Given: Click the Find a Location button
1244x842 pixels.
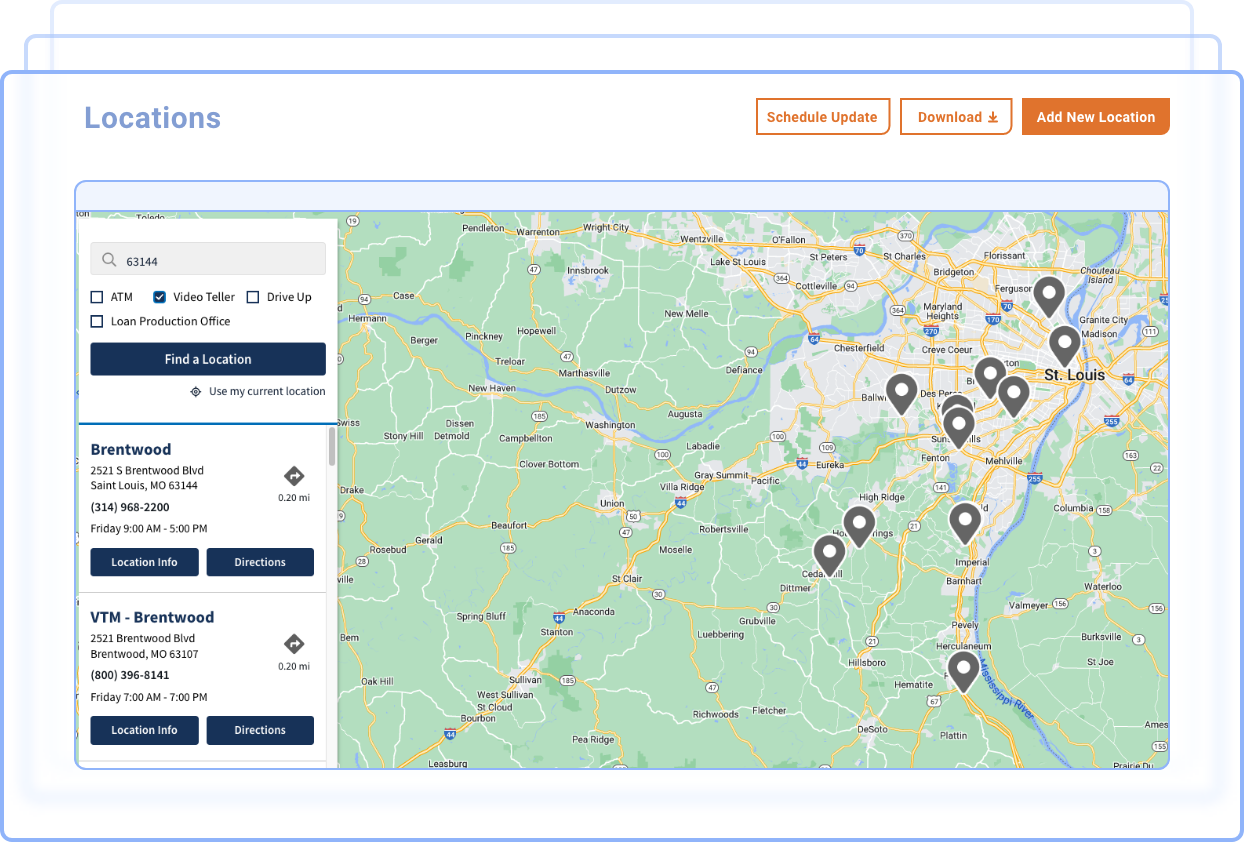Looking at the screenshot, I should point(208,359).
